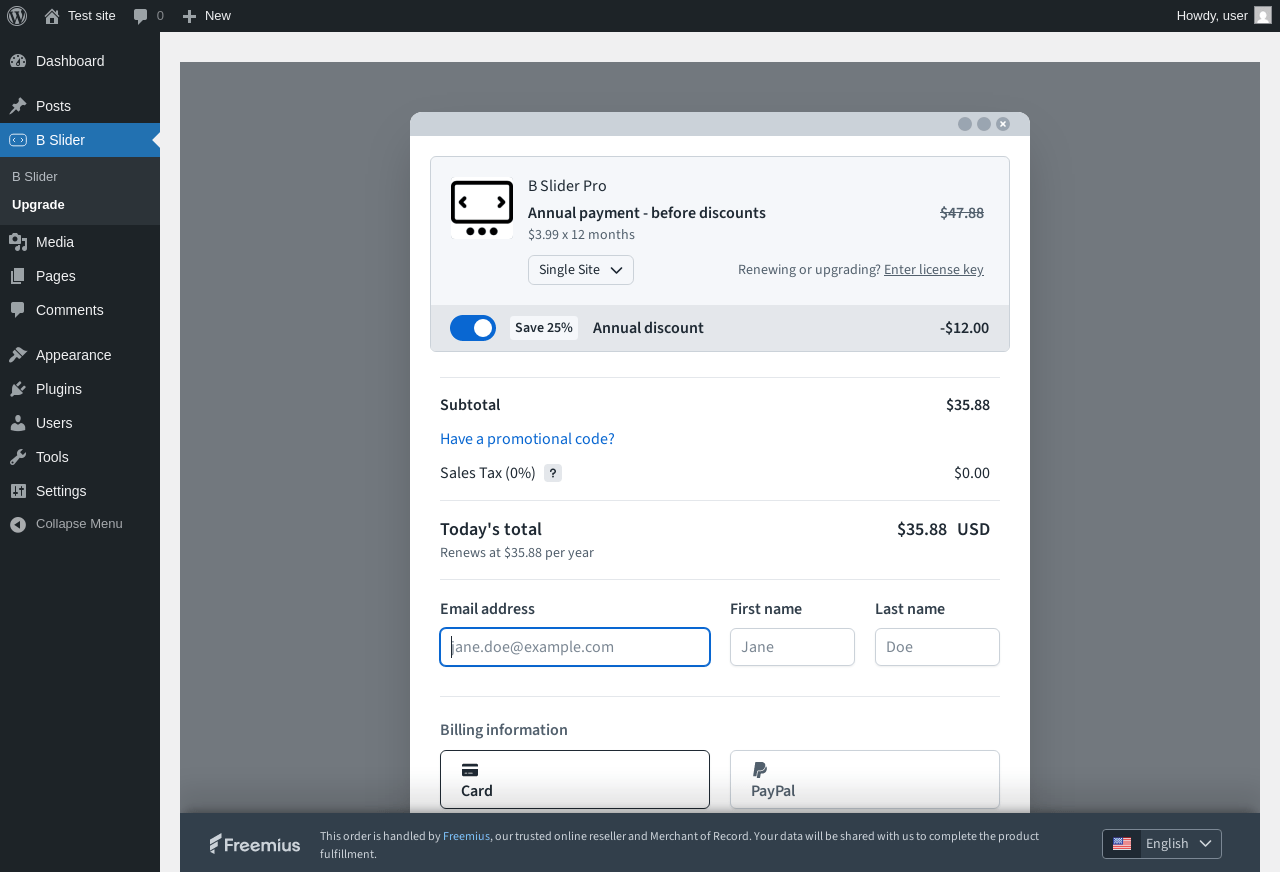Click the PayPal logo icon
The image size is (1280, 872).
point(760,770)
